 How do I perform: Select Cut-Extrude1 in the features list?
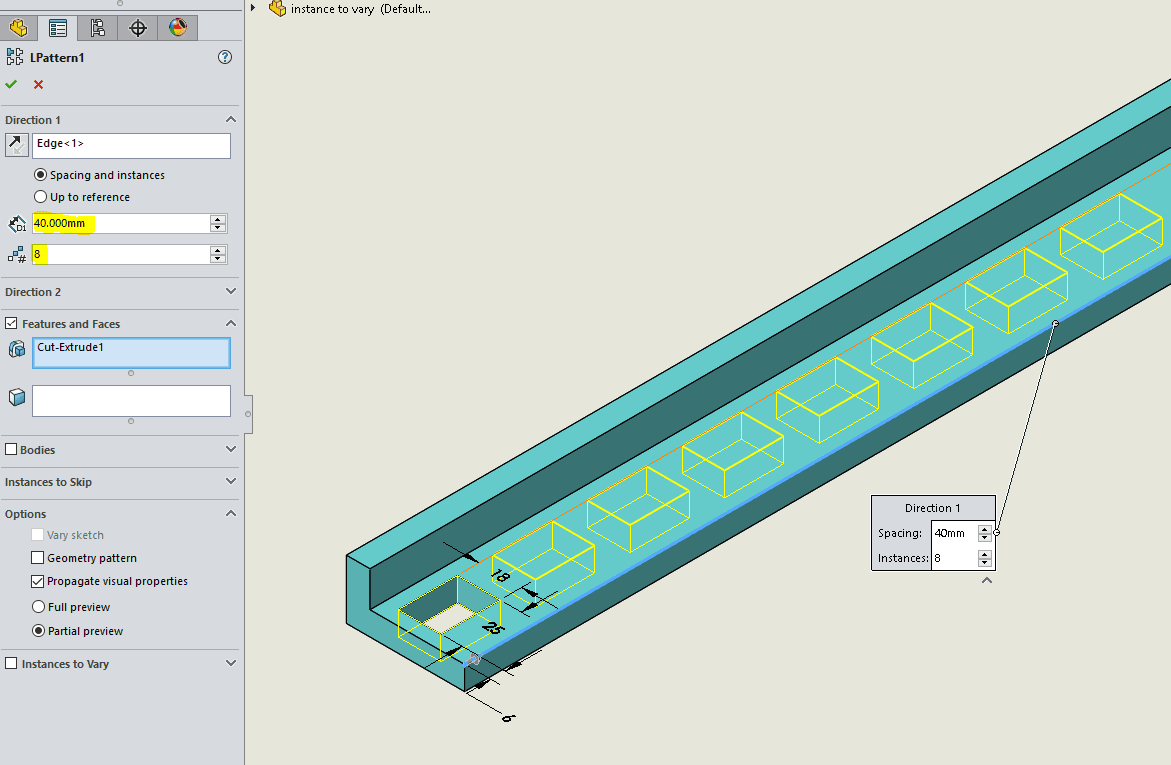70,347
